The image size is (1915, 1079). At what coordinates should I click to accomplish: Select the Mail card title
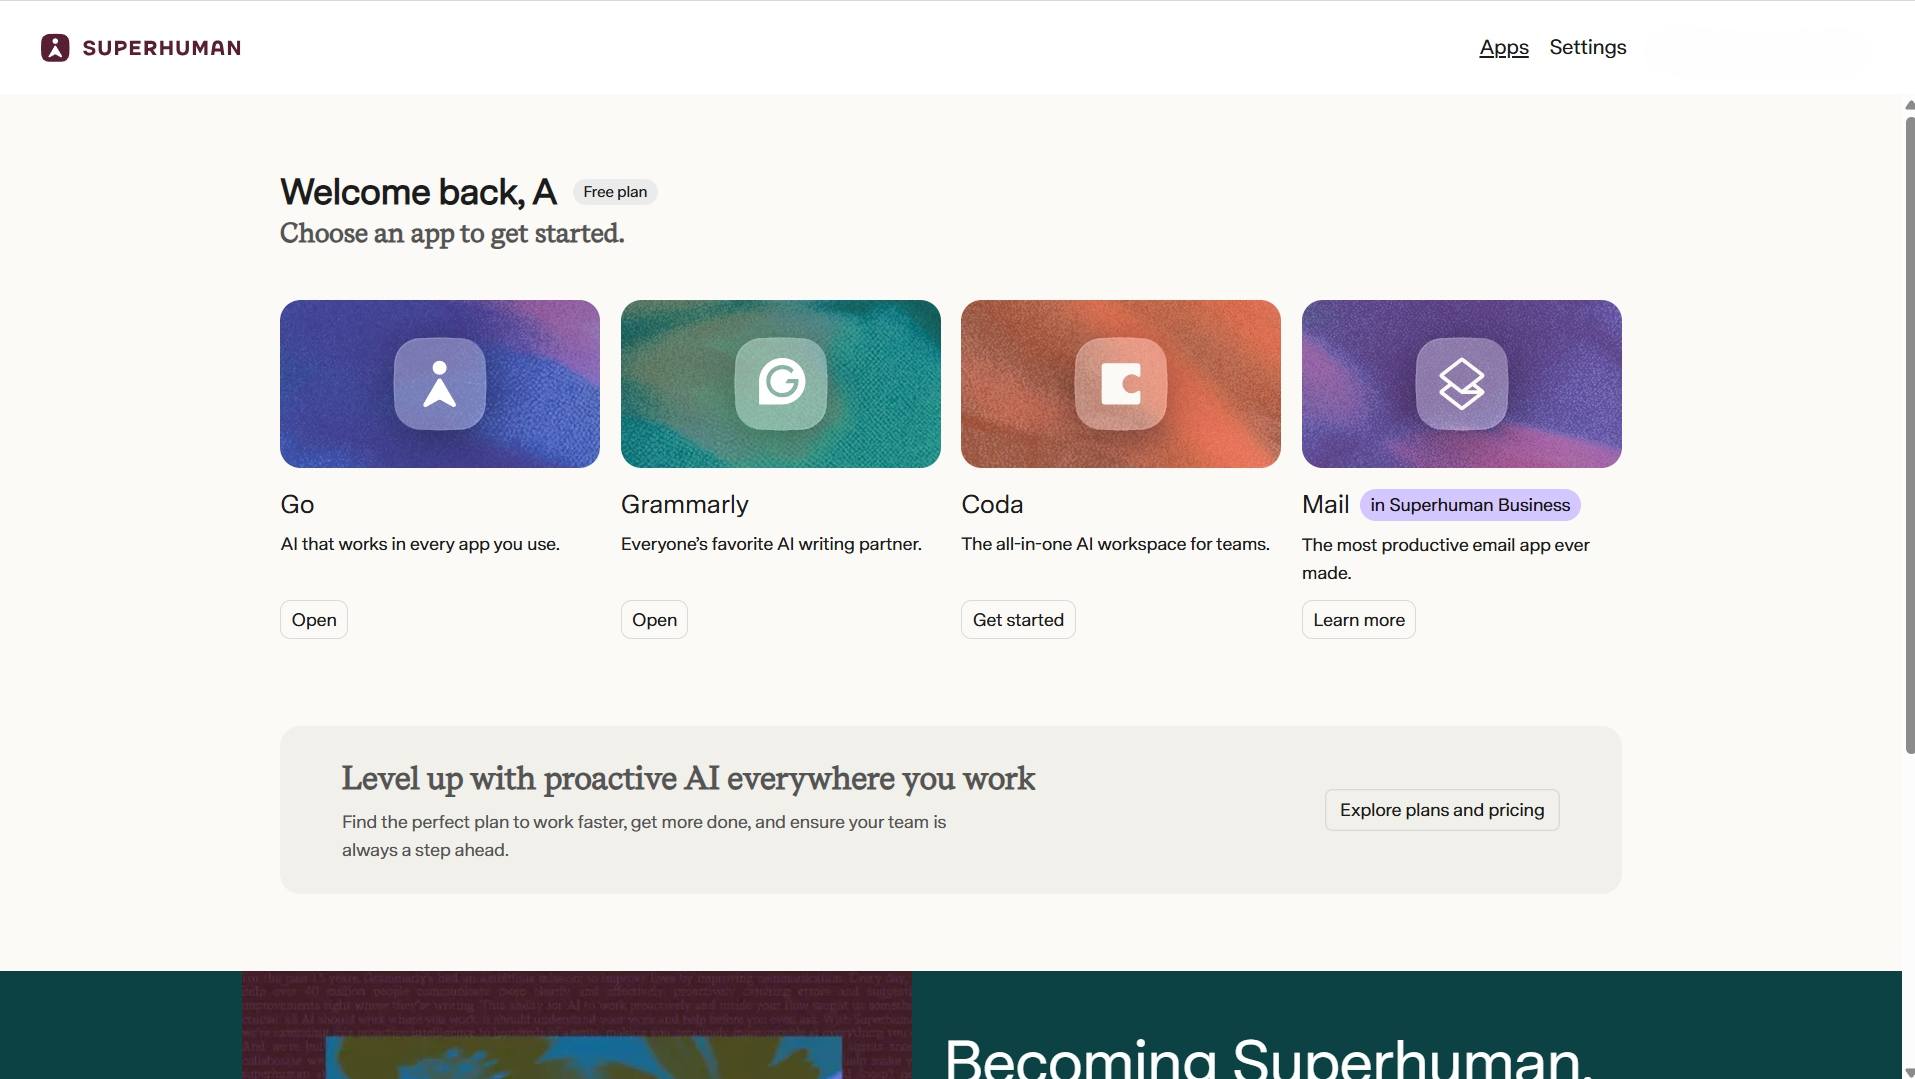(1326, 504)
